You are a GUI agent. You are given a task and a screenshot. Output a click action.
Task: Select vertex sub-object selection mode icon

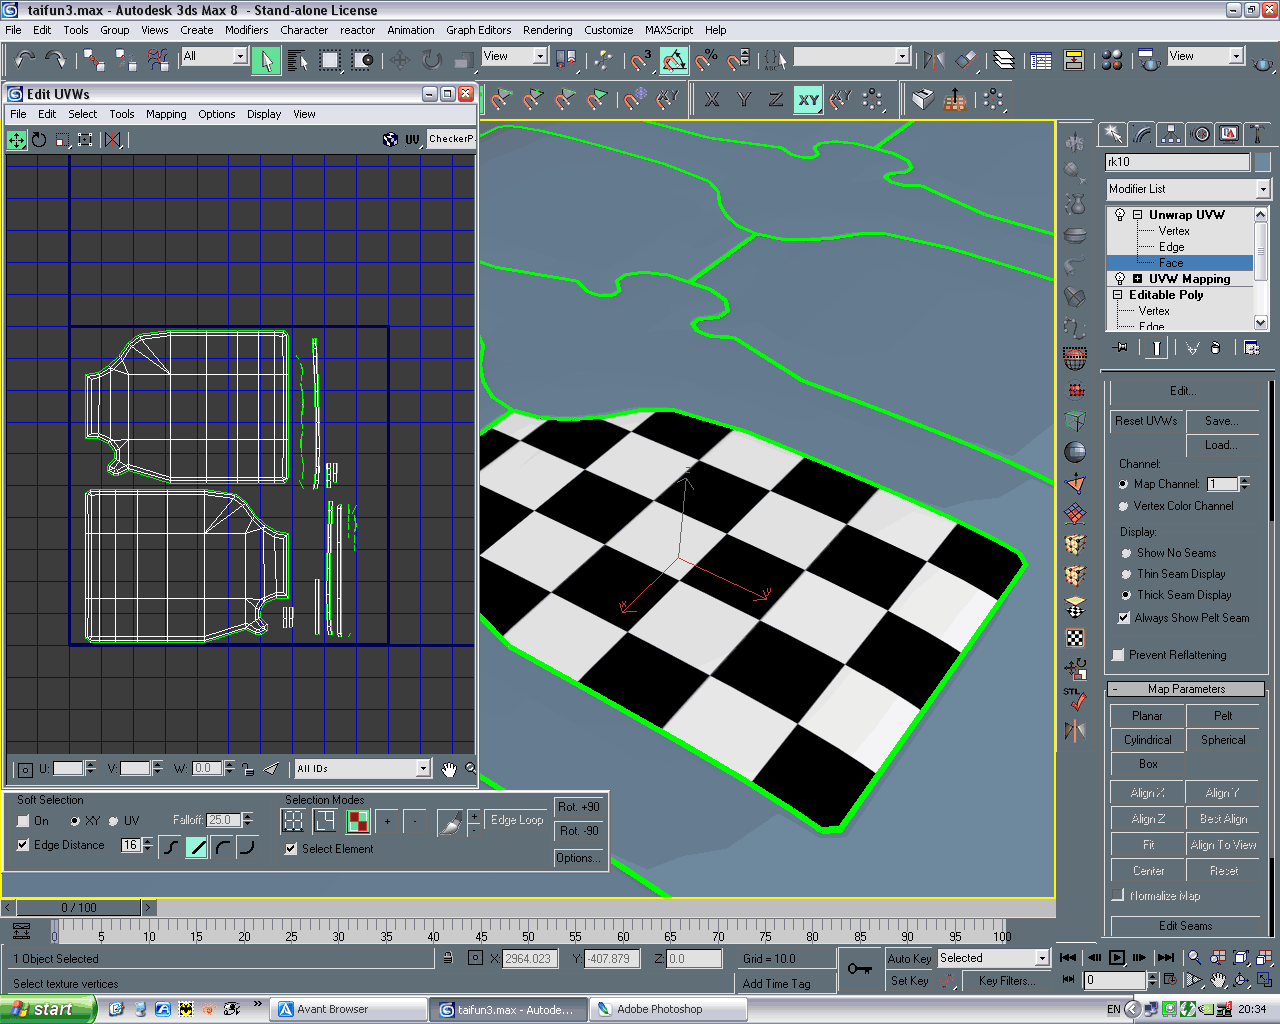pyautogui.click(x=293, y=821)
